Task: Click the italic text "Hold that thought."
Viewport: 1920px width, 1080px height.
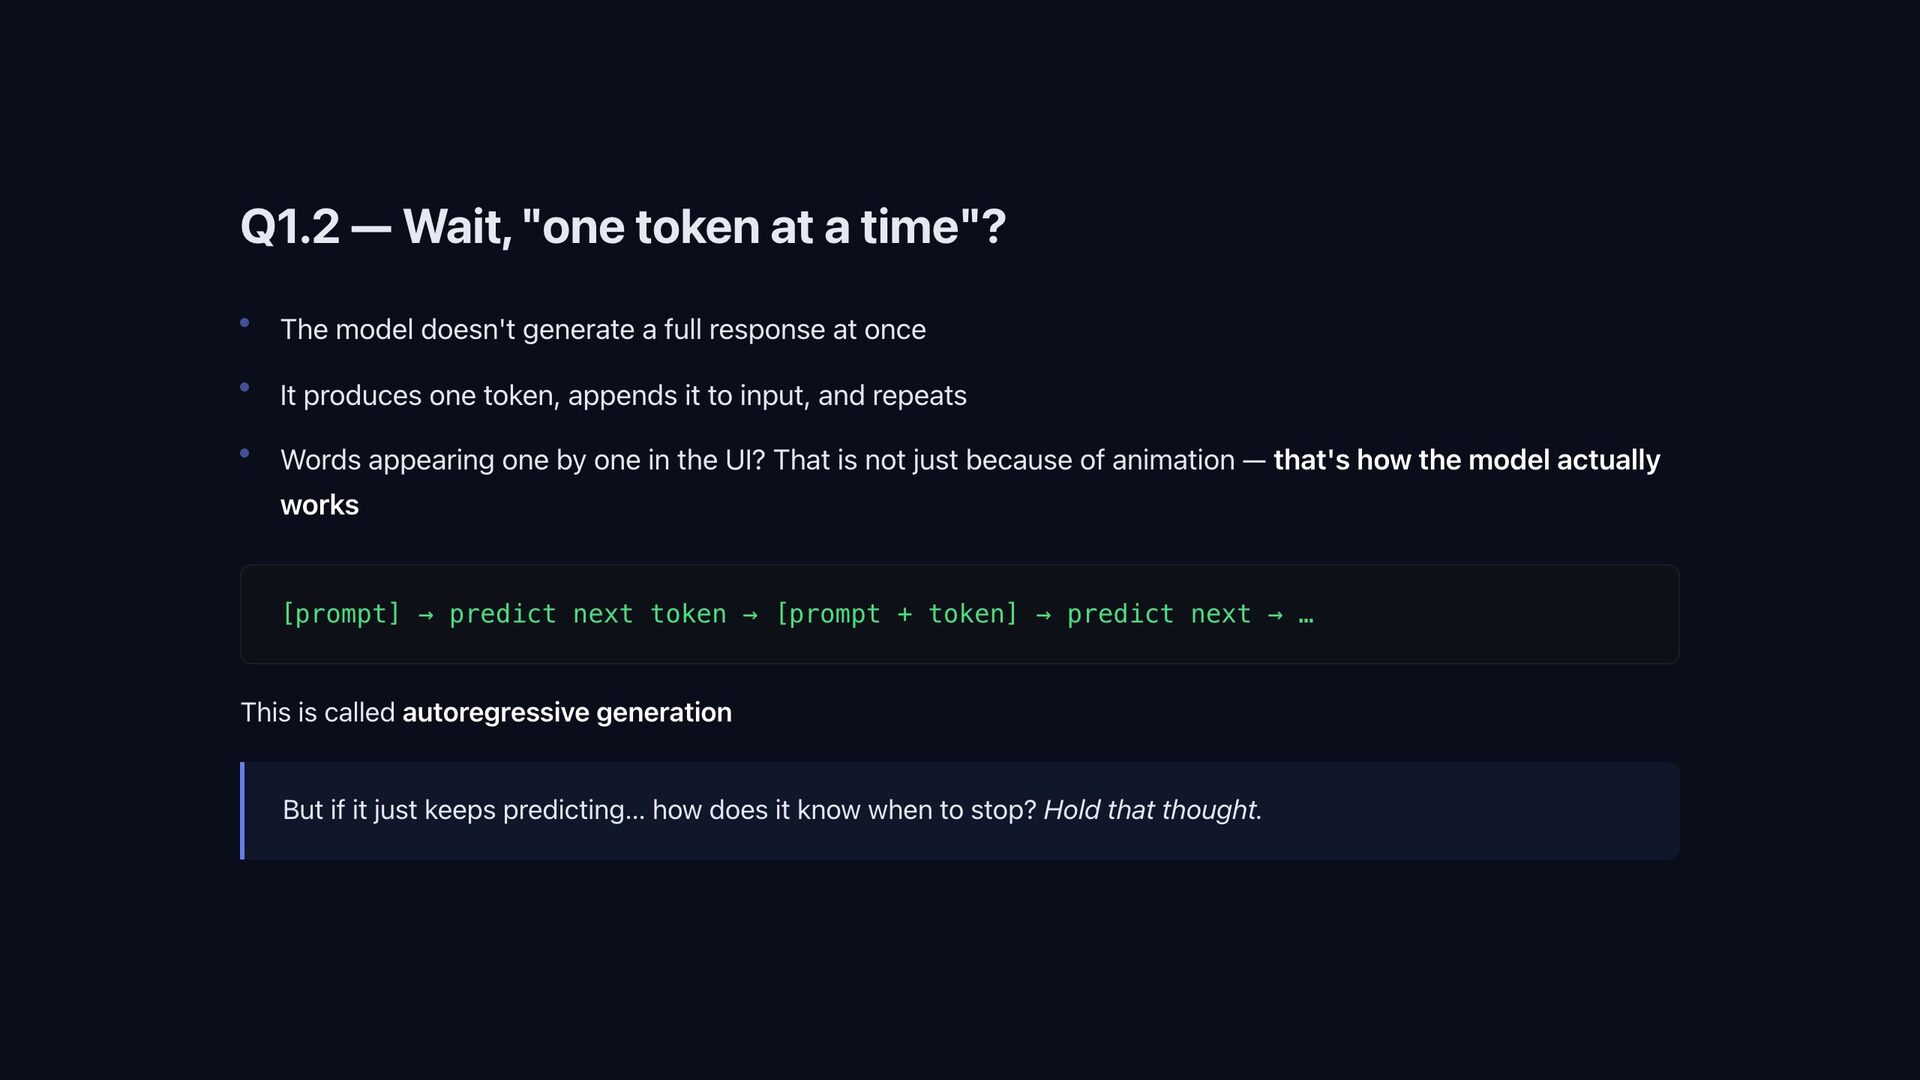Action: coord(1152,810)
